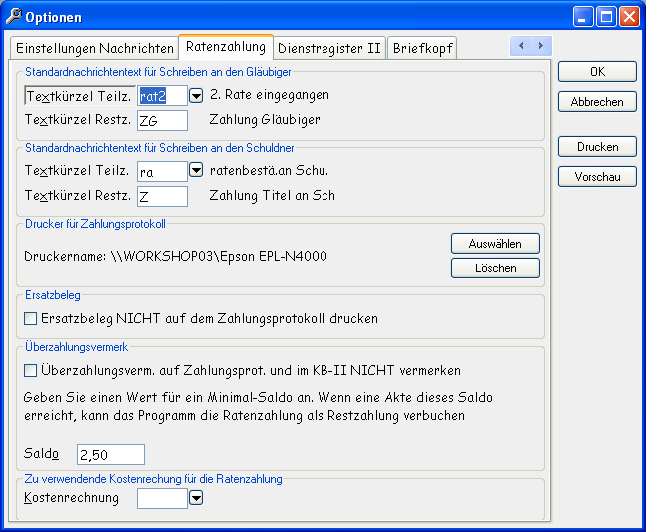Click the Saldo value field
This screenshot has height=532, width=647.
(110, 455)
